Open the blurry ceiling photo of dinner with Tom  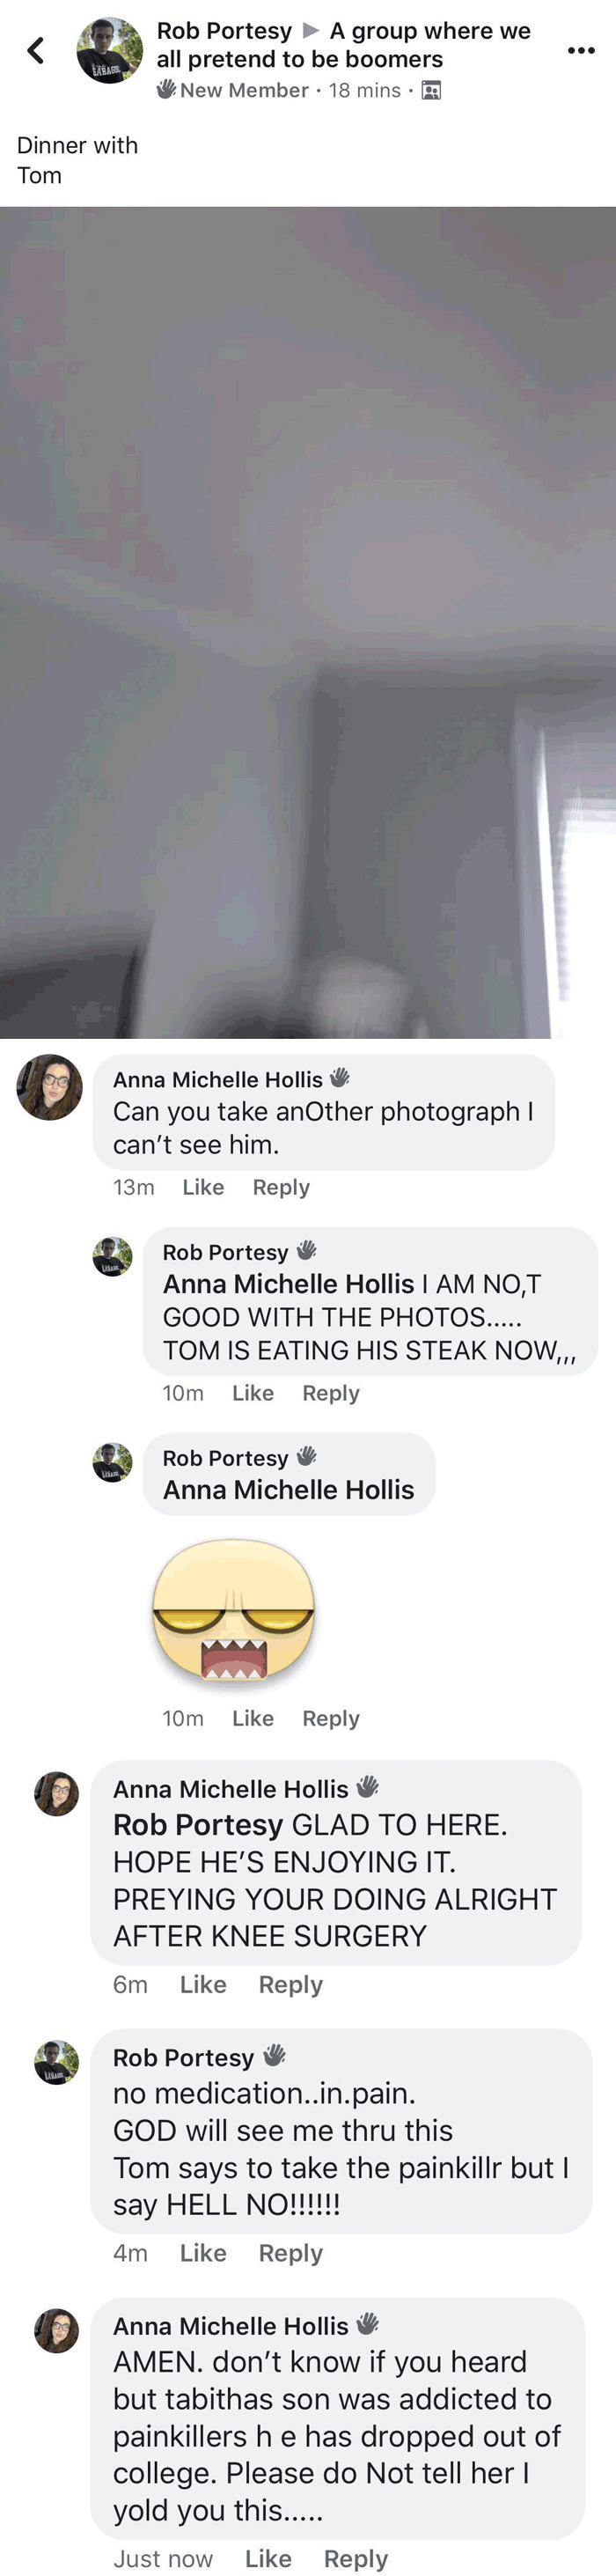pyautogui.click(x=308, y=620)
